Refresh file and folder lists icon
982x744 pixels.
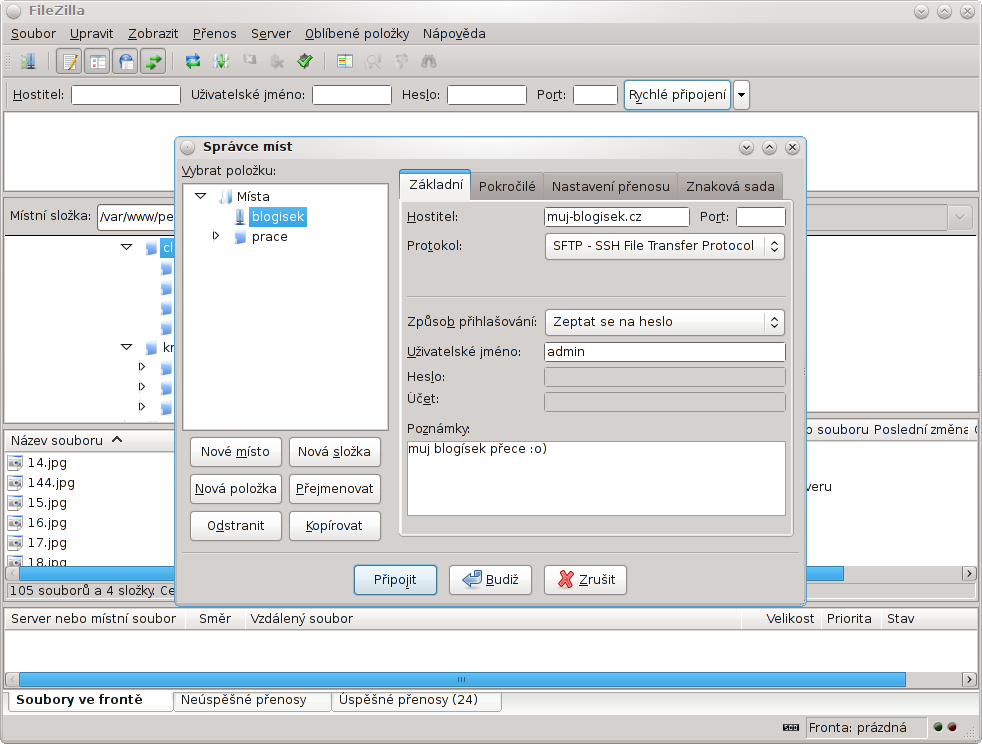point(193,61)
